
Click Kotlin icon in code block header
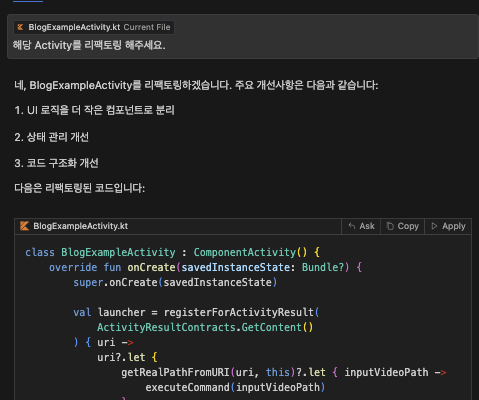tap(24, 226)
